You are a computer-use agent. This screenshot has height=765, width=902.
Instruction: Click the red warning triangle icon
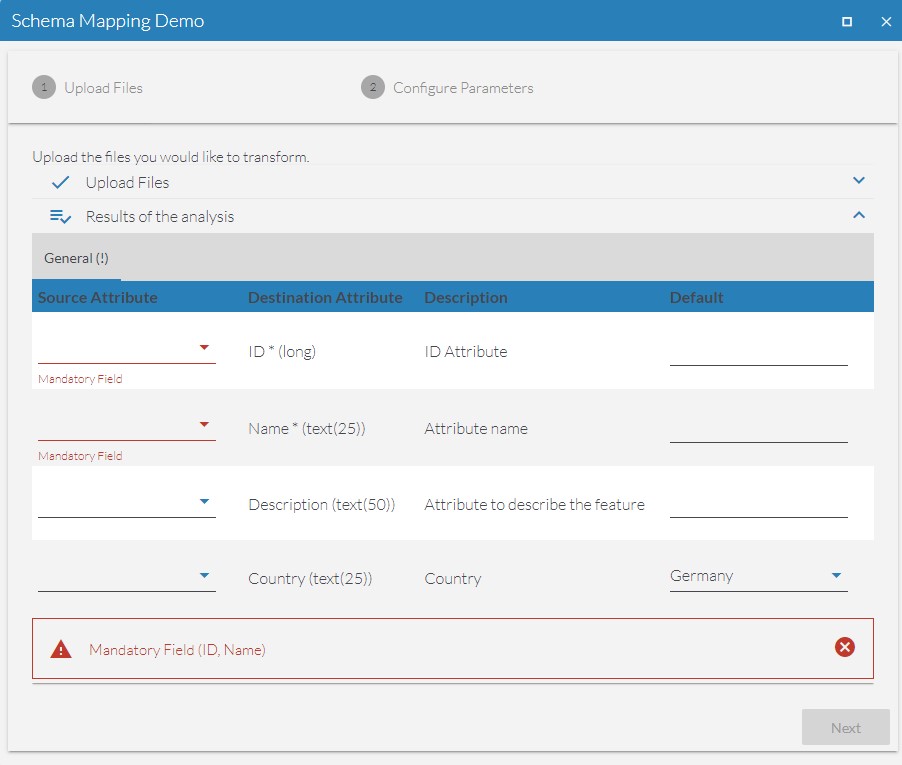coord(61,650)
